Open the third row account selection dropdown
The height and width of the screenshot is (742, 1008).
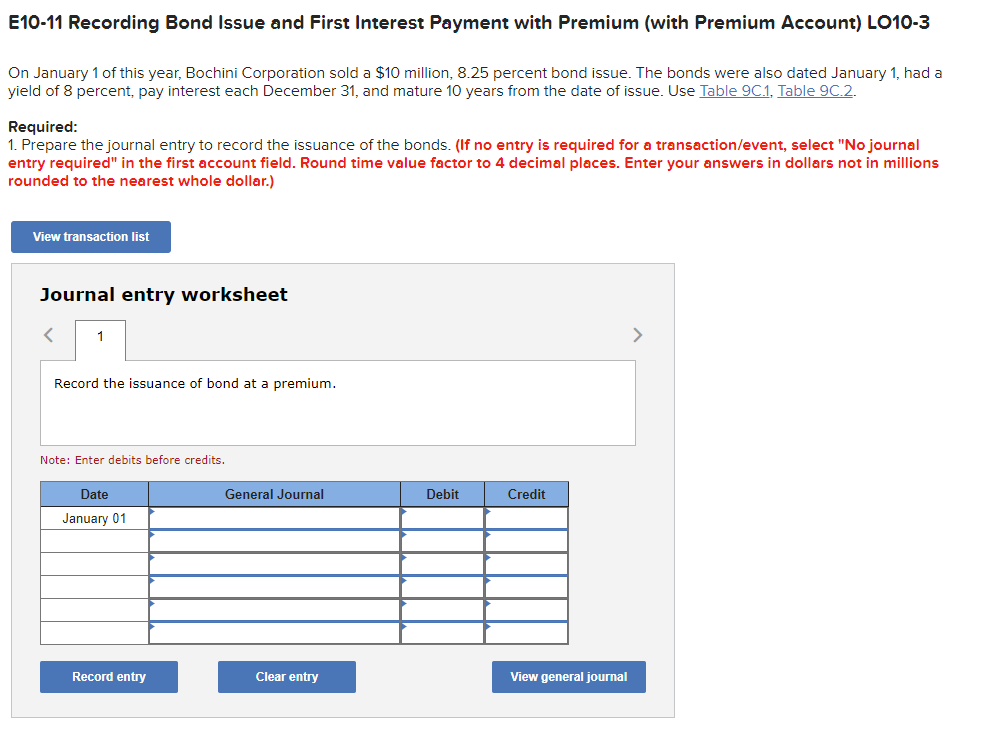tap(274, 563)
